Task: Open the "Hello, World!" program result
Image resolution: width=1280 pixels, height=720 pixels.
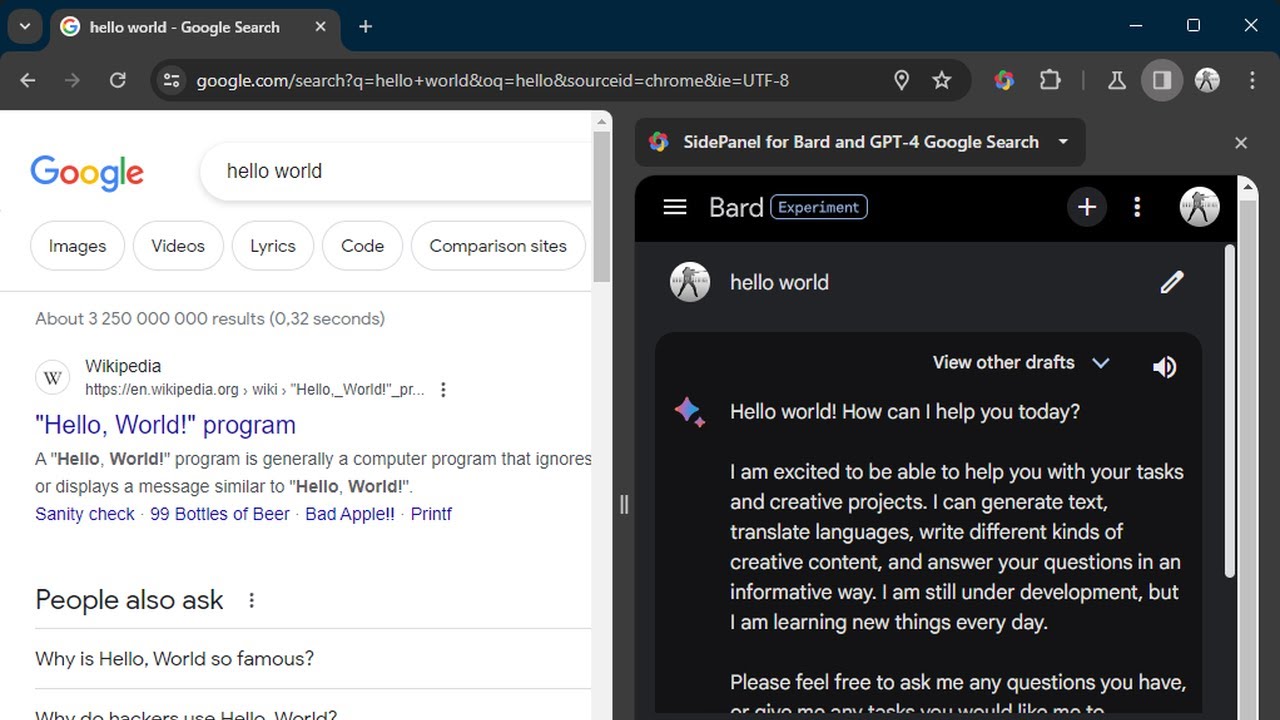Action: [x=165, y=425]
